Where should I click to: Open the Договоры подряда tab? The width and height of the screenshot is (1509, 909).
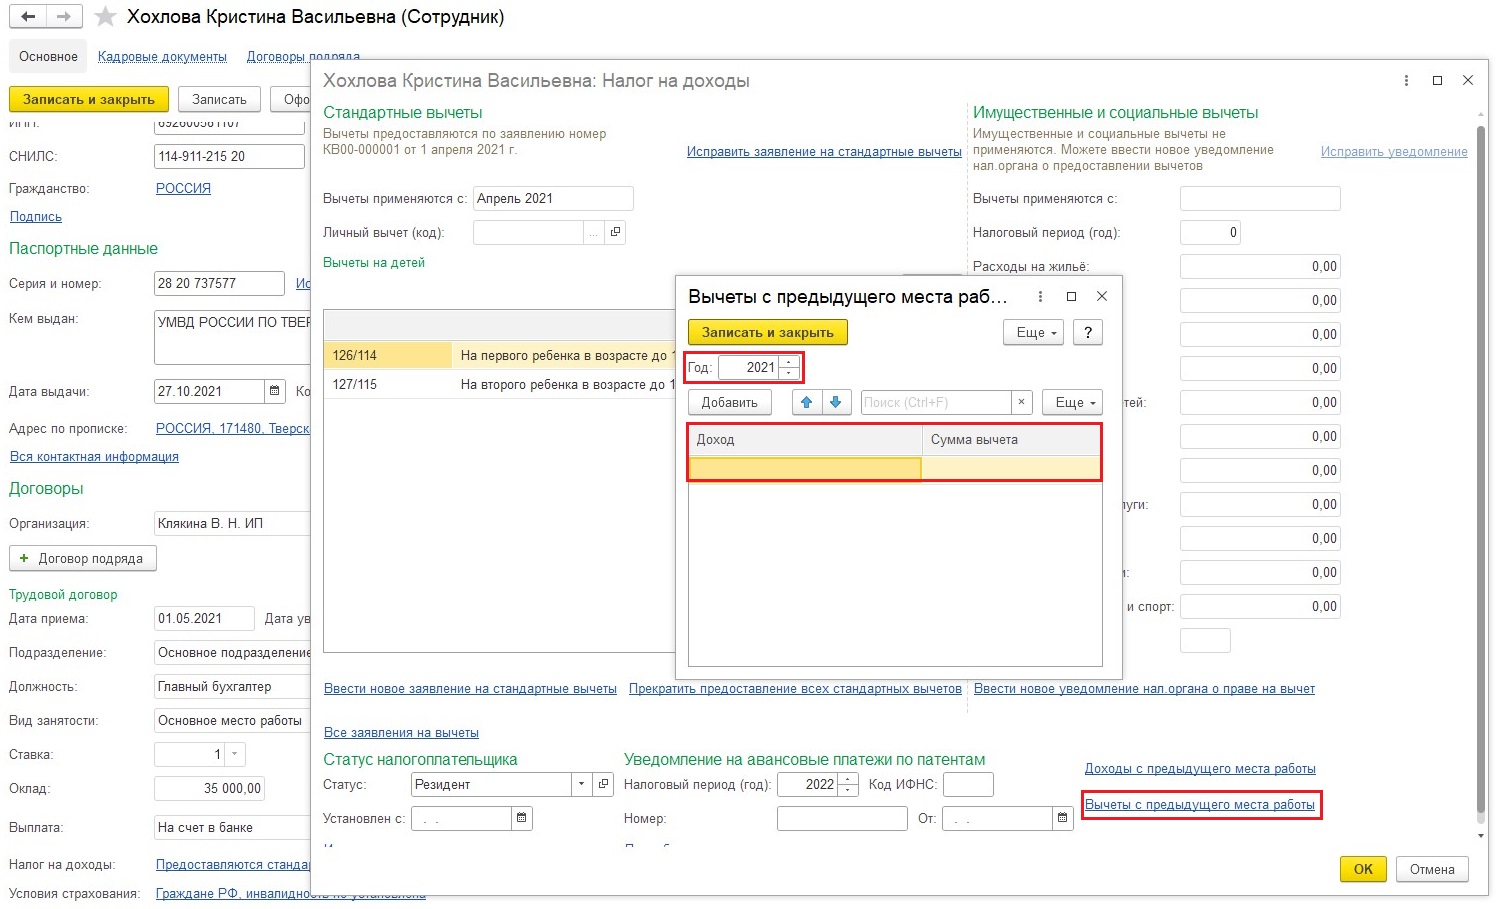click(303, 57)
